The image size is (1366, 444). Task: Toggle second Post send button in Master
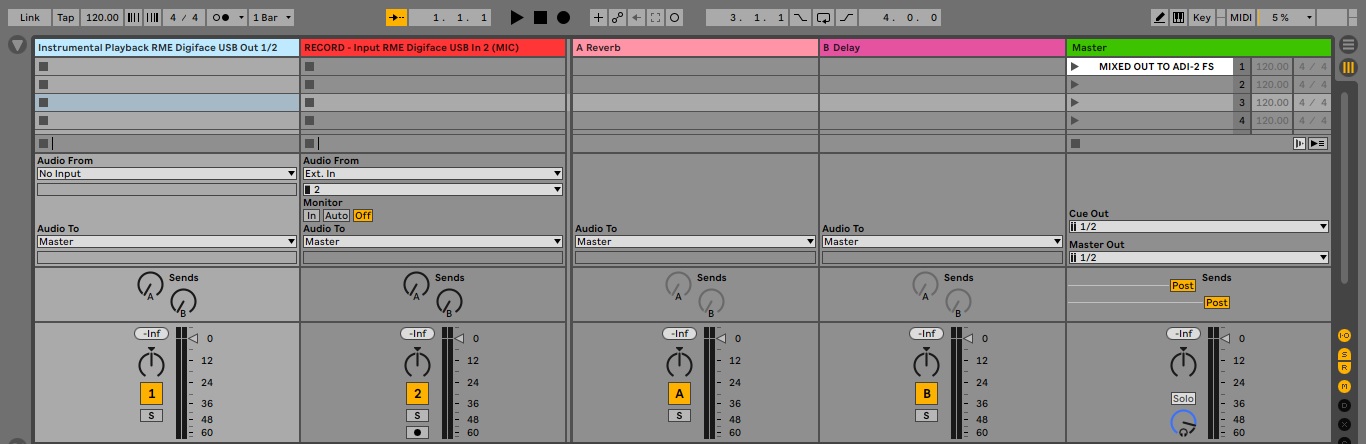tap(1217, 303)
